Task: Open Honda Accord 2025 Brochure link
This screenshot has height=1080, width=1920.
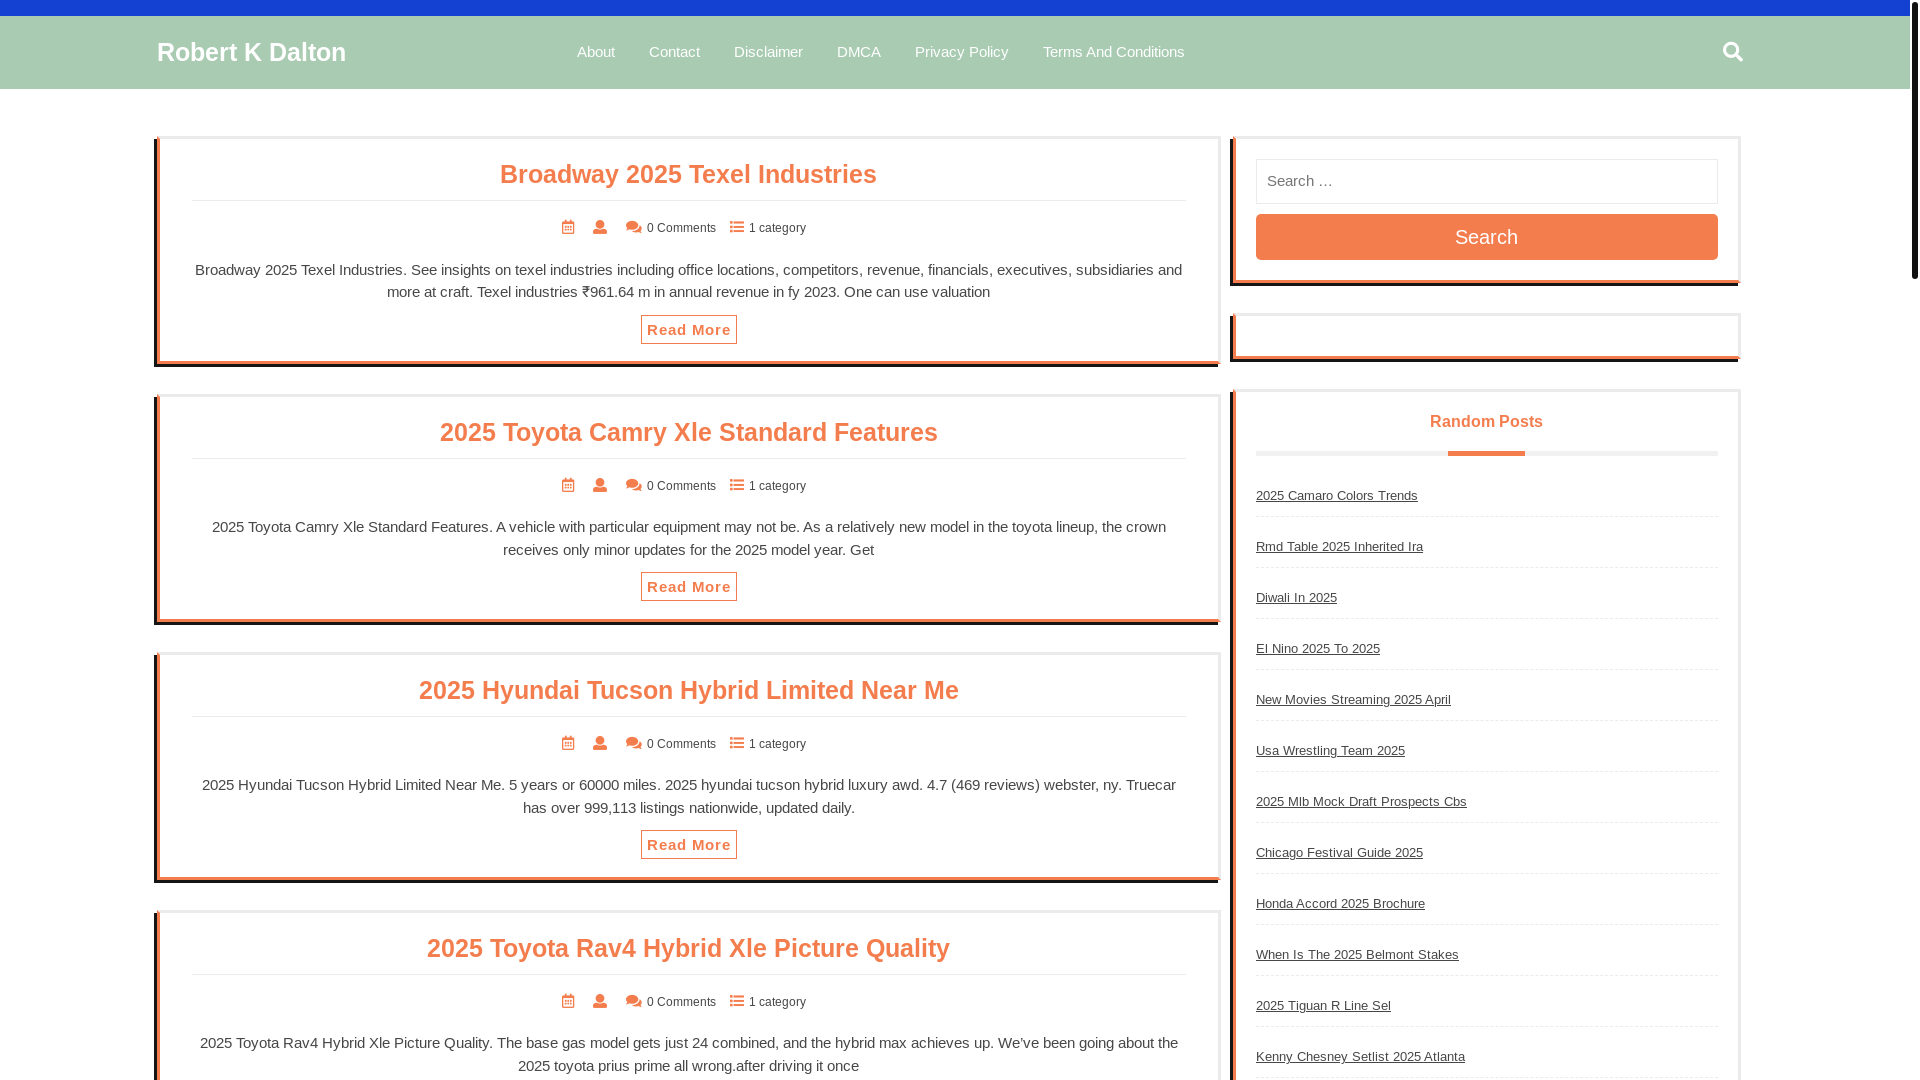Action: click(x=1340, y=904)
